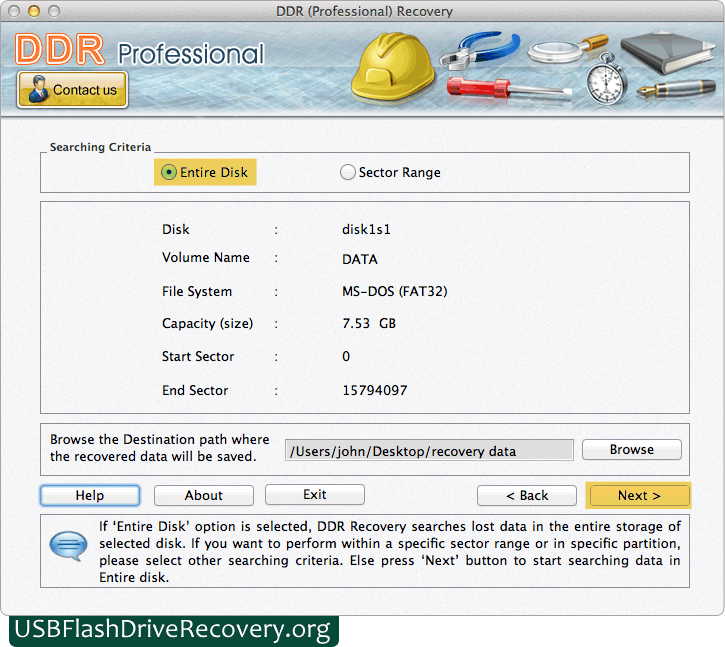725x647 pixels.
Task: Click the window close button
Action: click(14, 11)
